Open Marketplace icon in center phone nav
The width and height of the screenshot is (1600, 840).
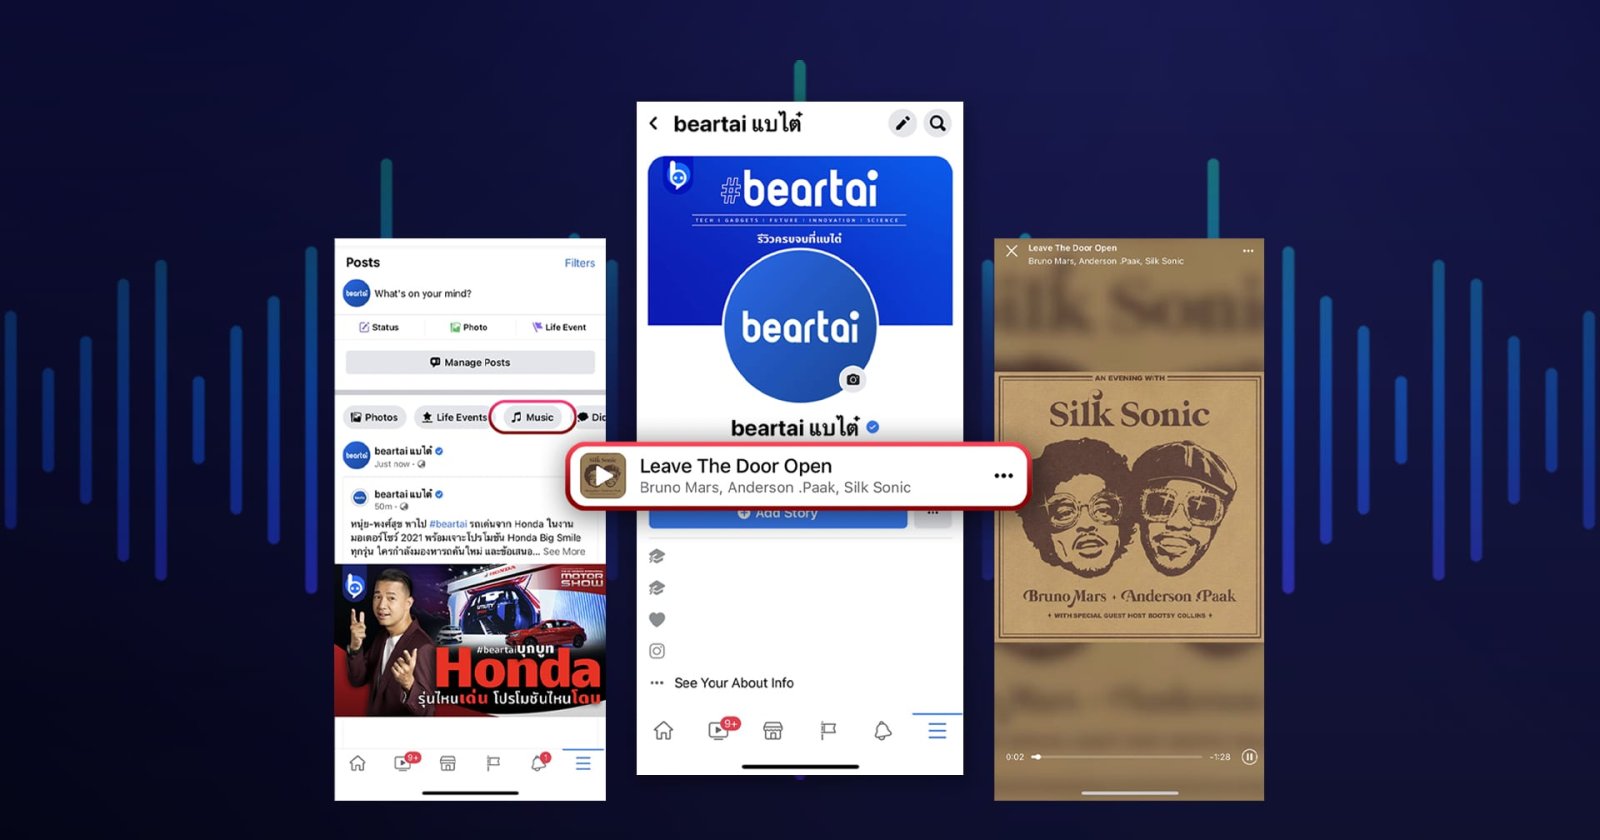click(773, 731)
